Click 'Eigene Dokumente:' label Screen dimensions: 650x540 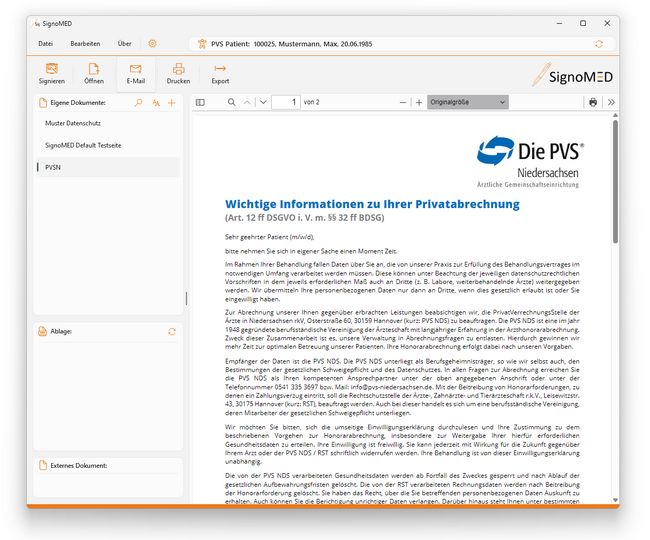tap(78, 103)
